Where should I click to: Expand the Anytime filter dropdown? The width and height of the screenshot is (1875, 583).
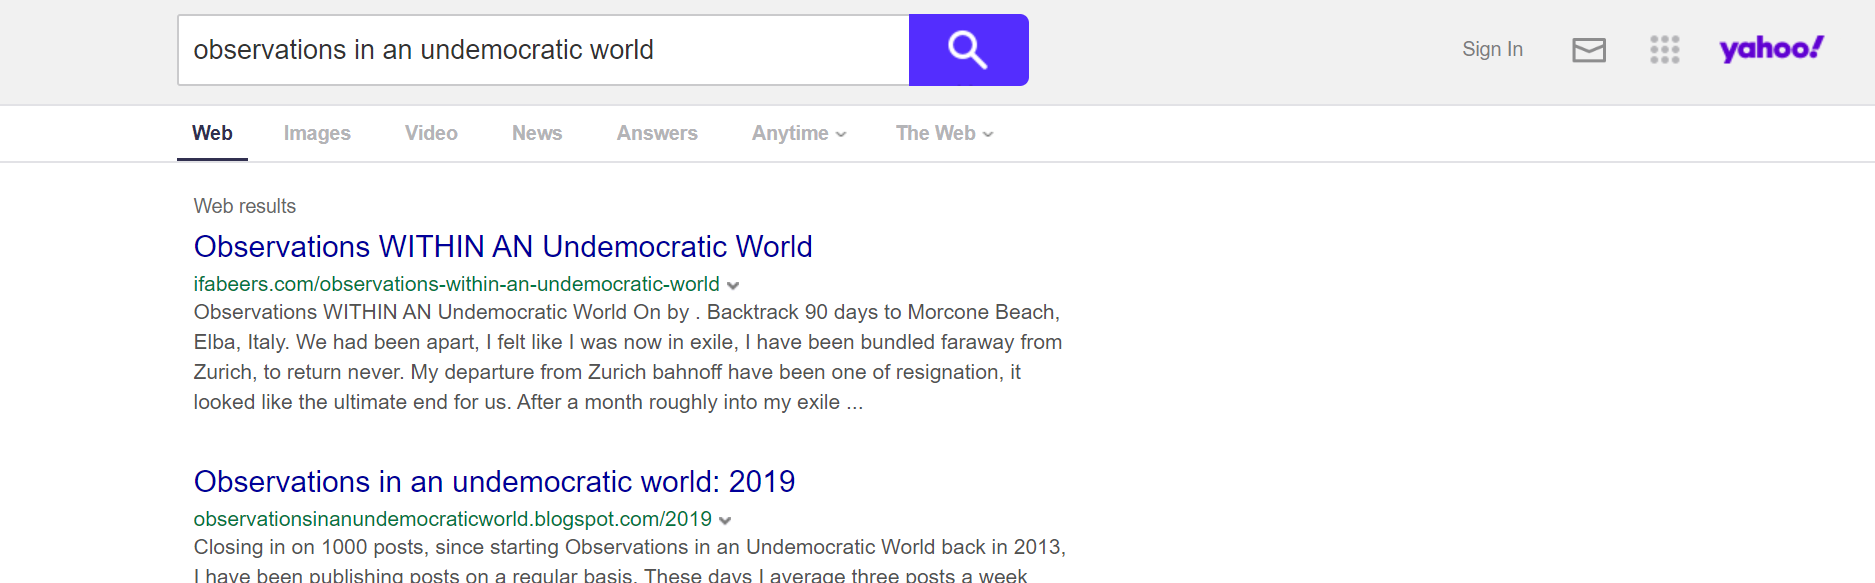click(799, 133)
